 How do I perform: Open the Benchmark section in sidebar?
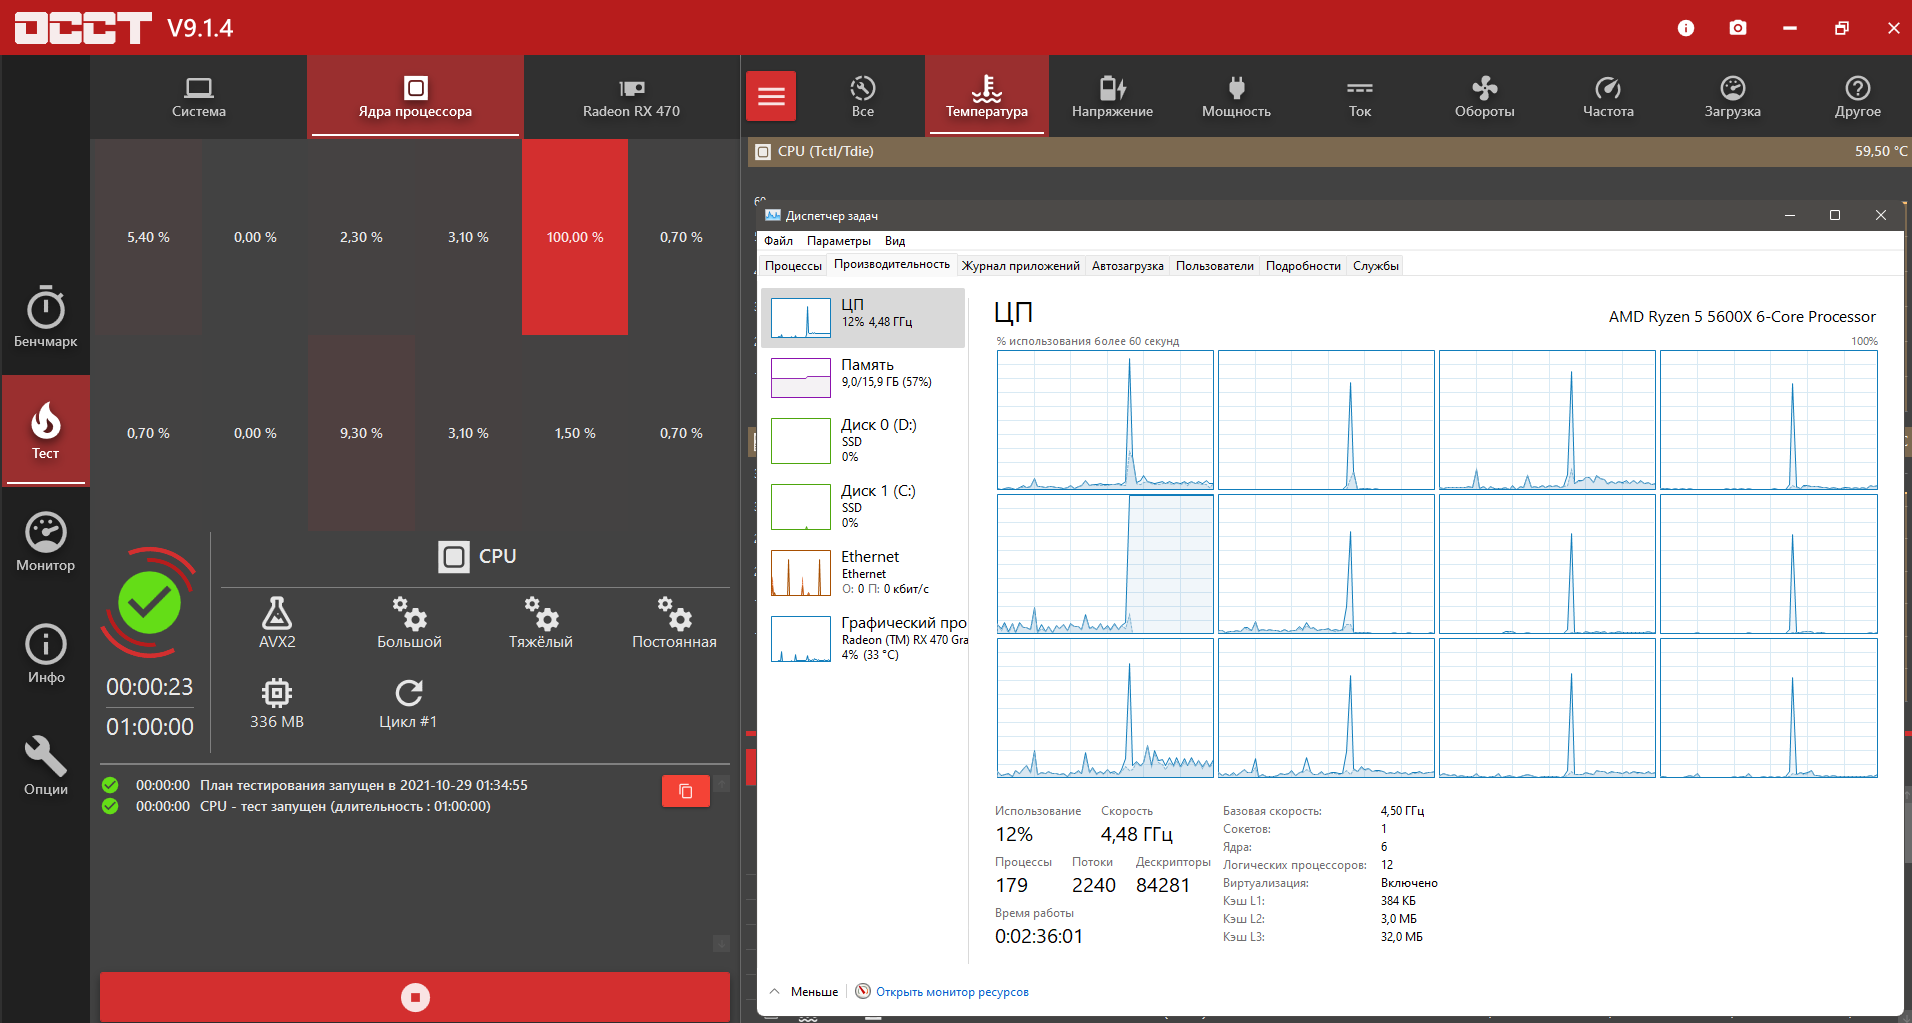click(45, 317)
